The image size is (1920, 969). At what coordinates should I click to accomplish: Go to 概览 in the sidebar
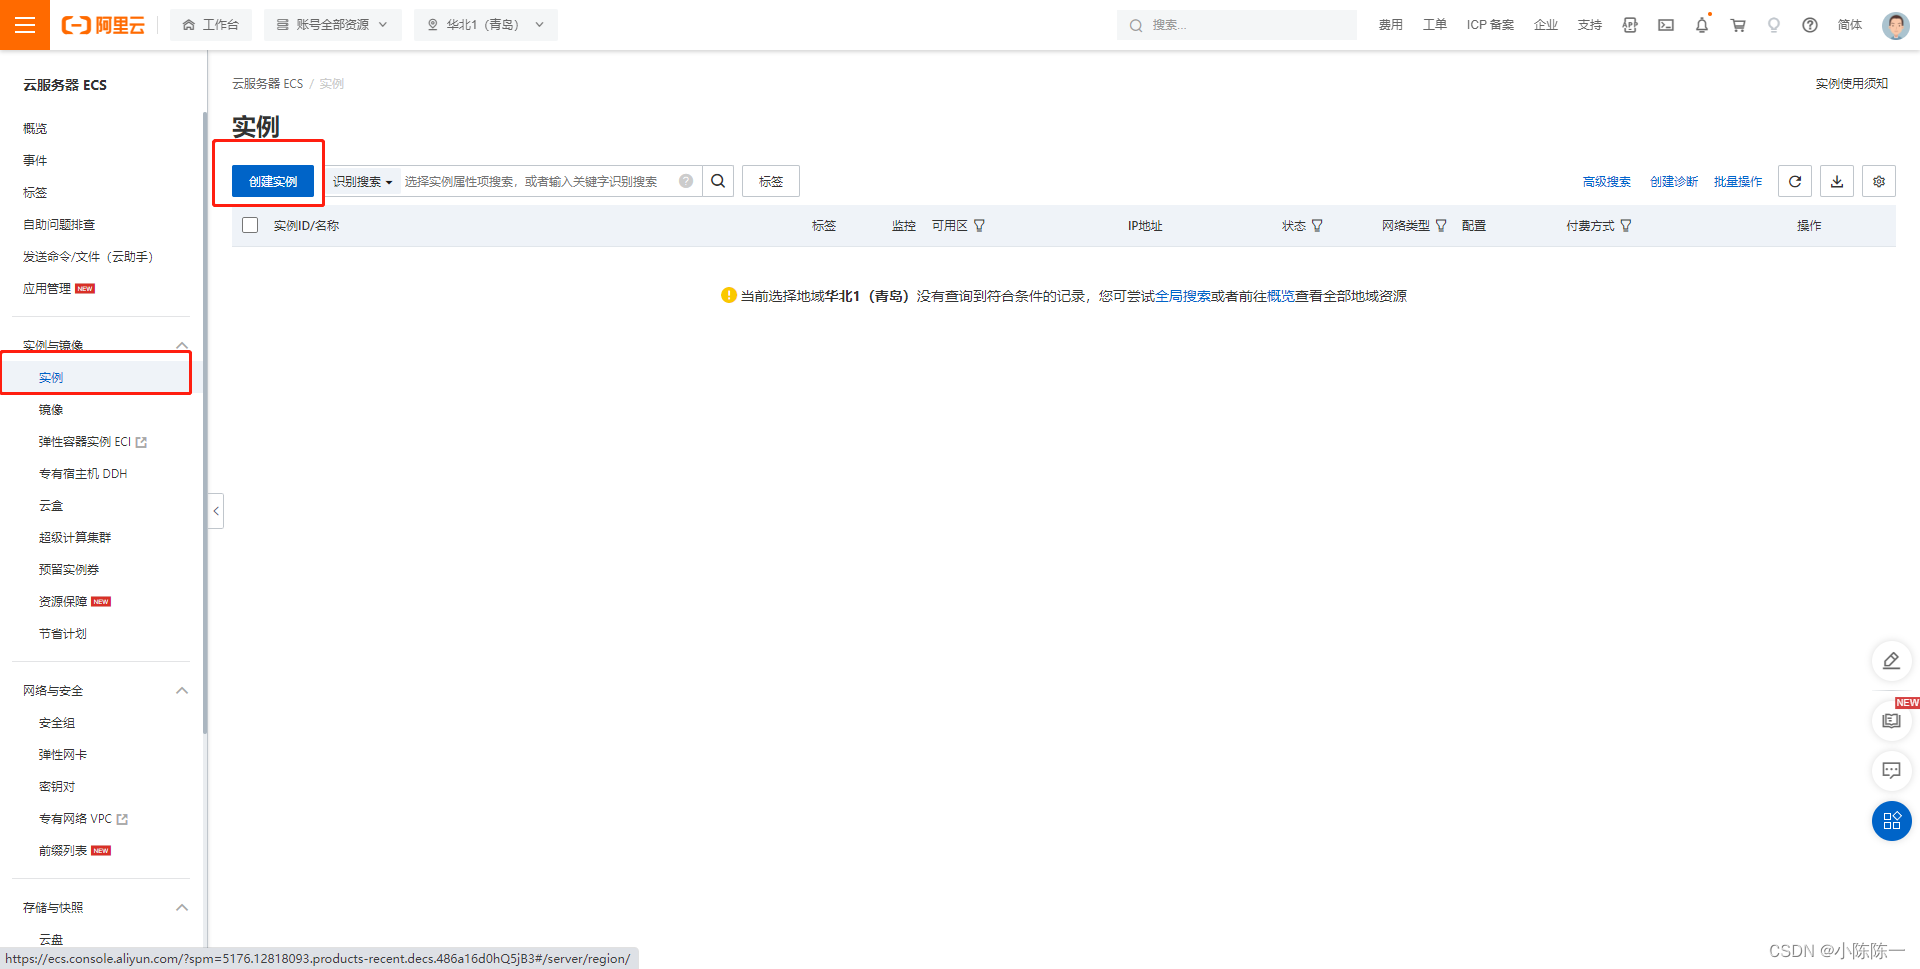35,129
